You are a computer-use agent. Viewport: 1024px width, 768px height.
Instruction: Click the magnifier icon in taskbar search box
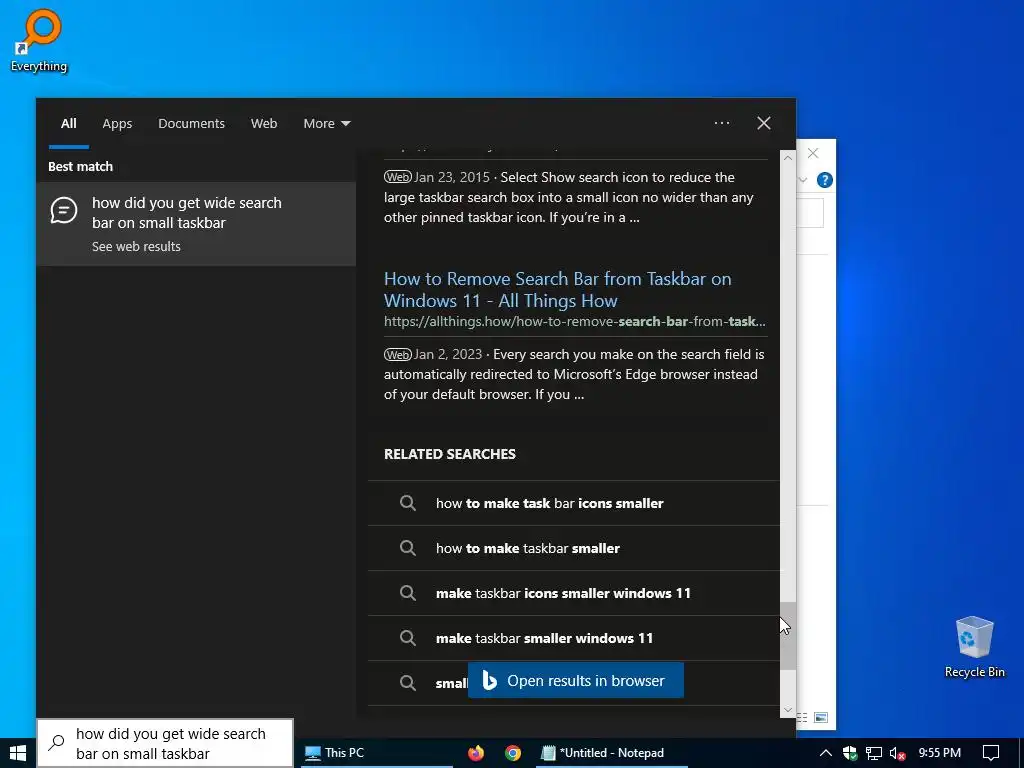57,743
